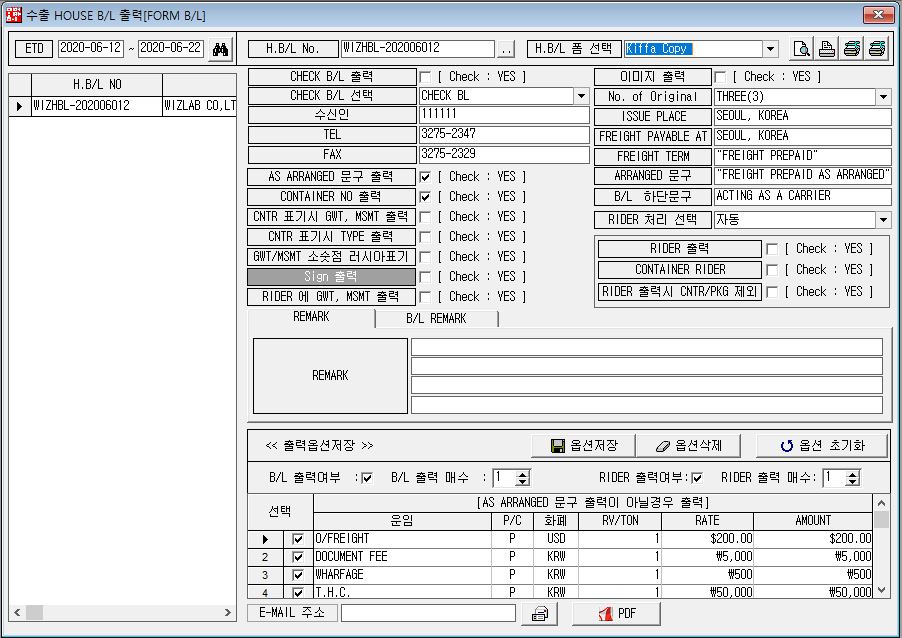Check the RIDER 에 GWT, MSMT 출력 checkbox
The width and height of the screenshot is (902, 638).
click(425, 297)
